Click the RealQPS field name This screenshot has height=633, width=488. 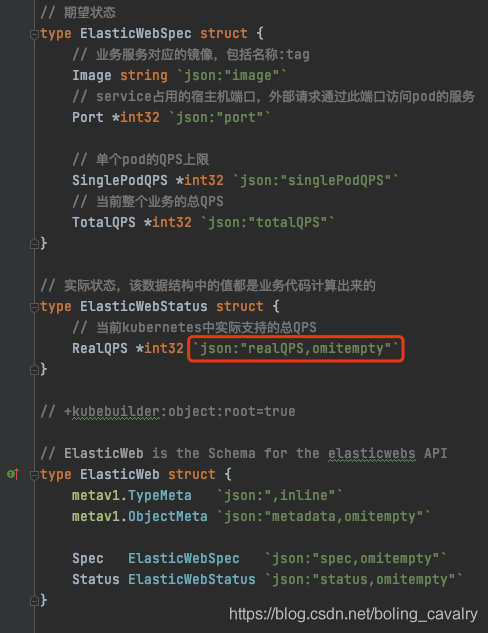coord(100,348)
